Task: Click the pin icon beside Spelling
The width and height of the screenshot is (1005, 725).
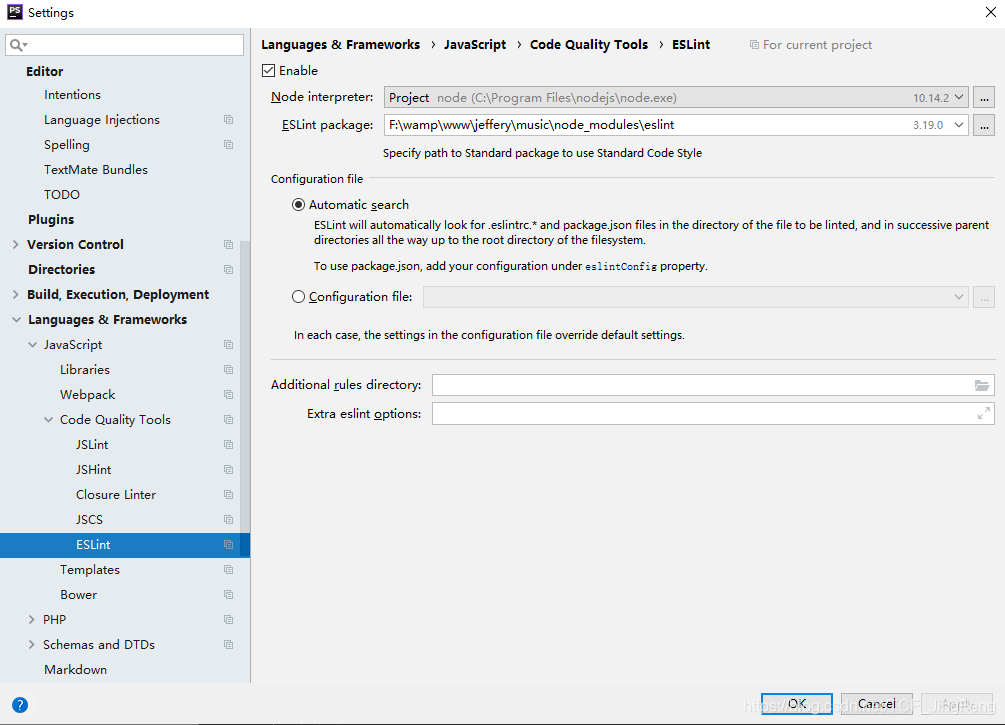Action: coord(228,144)
